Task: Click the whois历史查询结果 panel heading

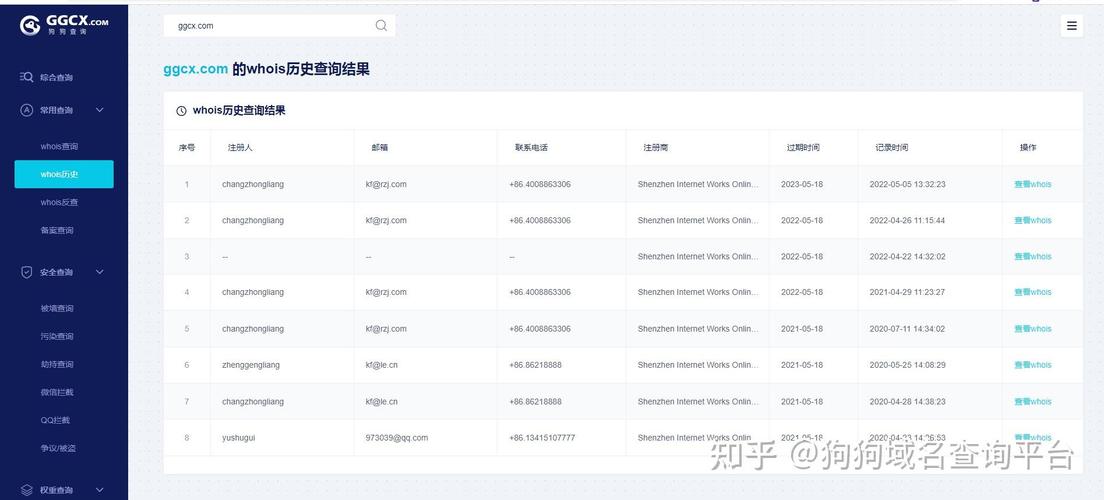Action: (x=239, y=111)
